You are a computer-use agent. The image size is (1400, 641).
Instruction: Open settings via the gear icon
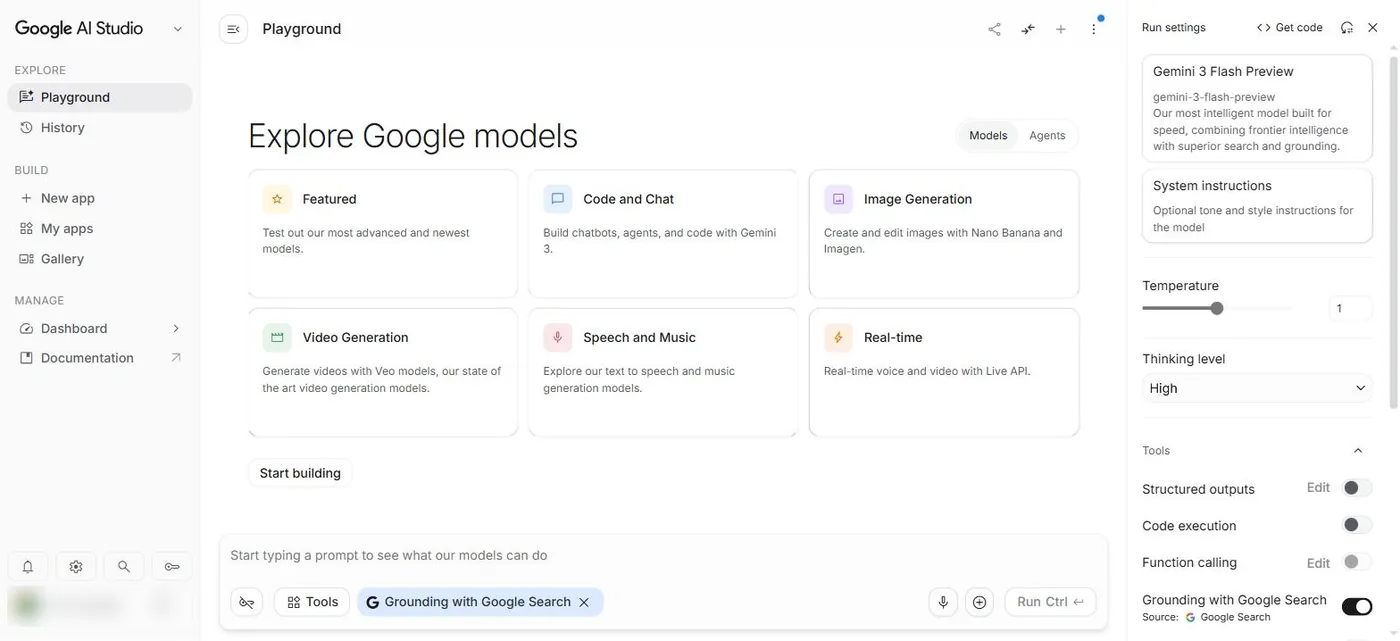(76, 567)
